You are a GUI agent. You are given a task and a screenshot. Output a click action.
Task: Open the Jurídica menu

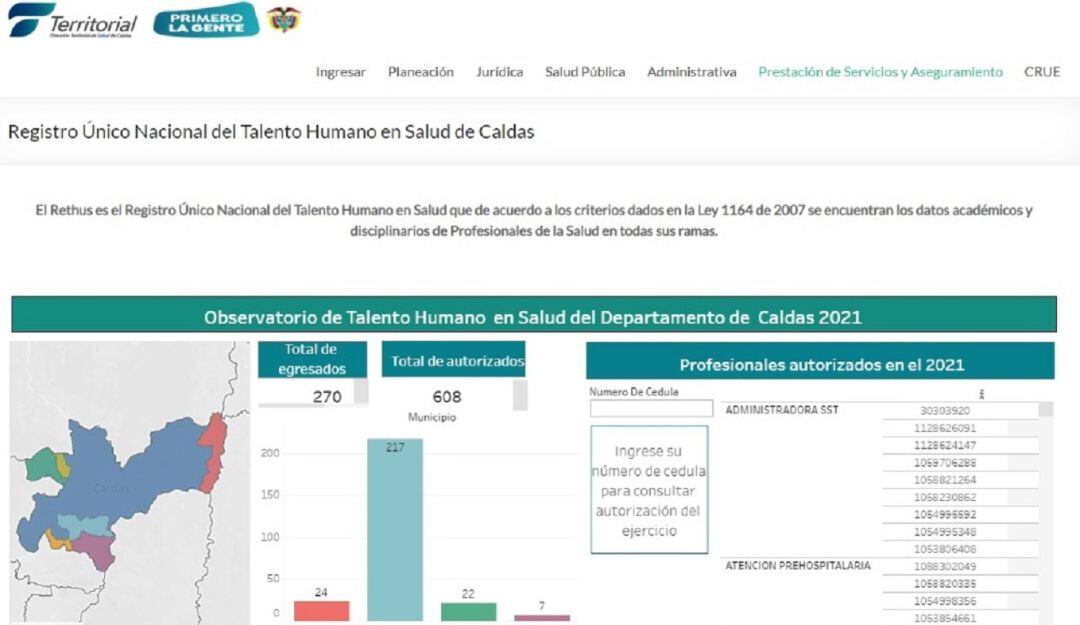[502, 72]
